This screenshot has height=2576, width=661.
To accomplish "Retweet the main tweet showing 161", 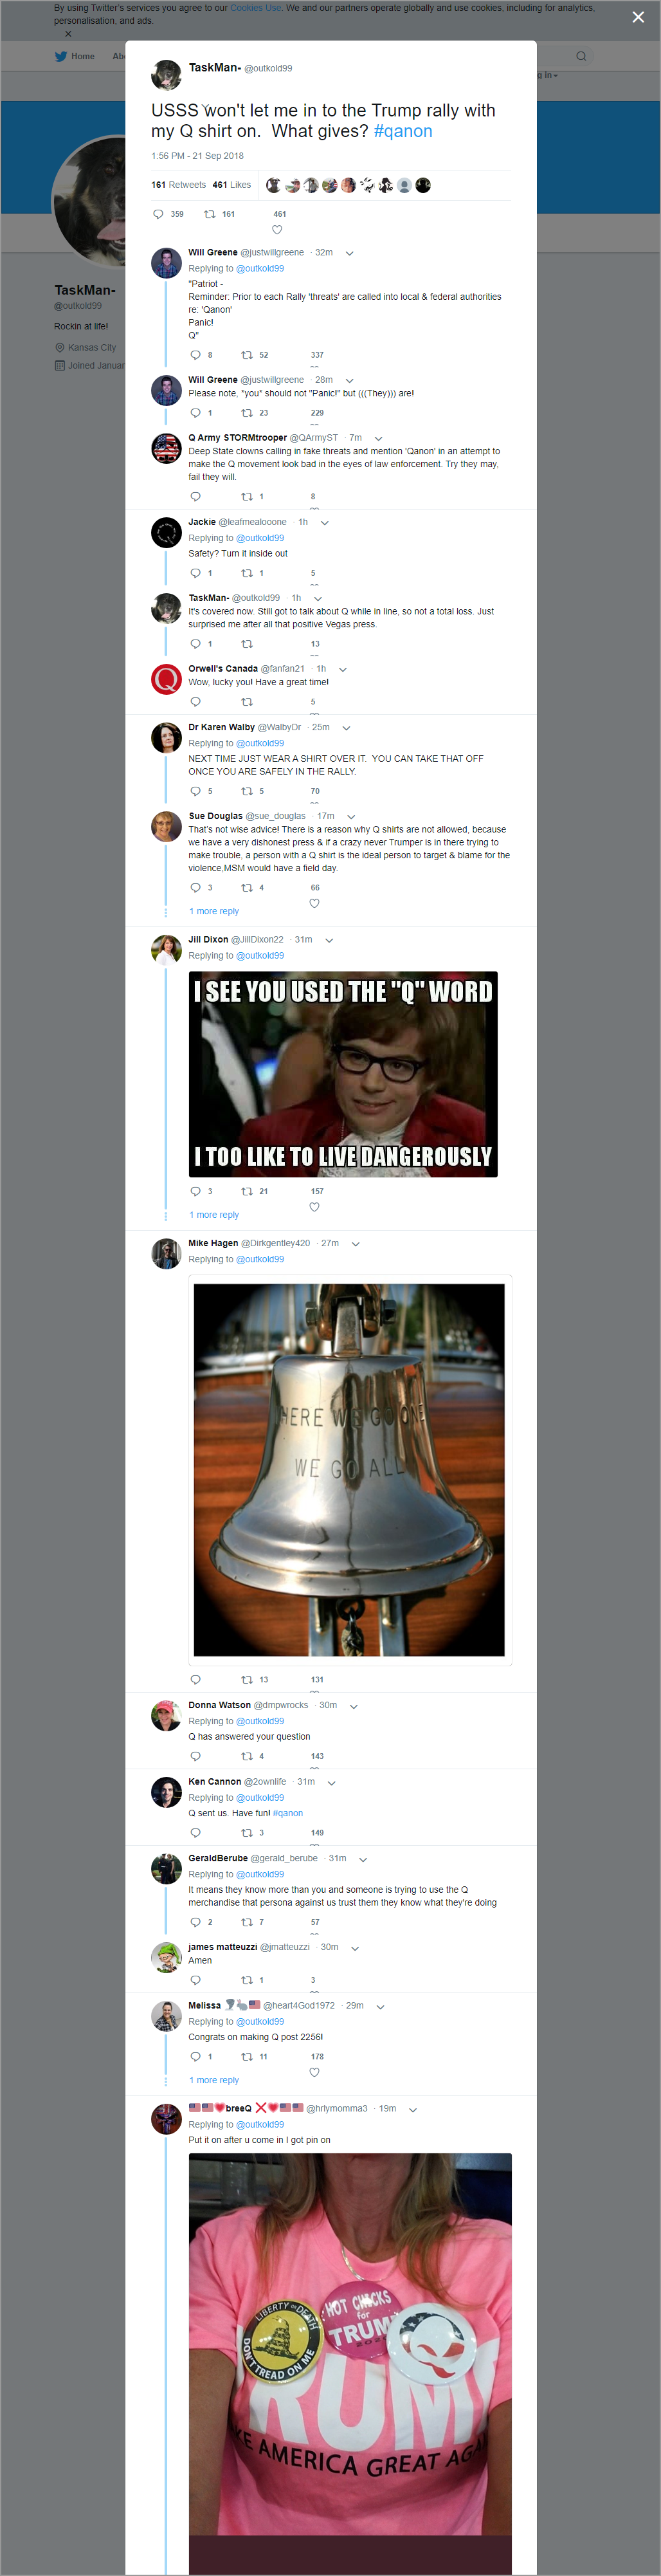I will pyautogui.click(x=210, y=214).
